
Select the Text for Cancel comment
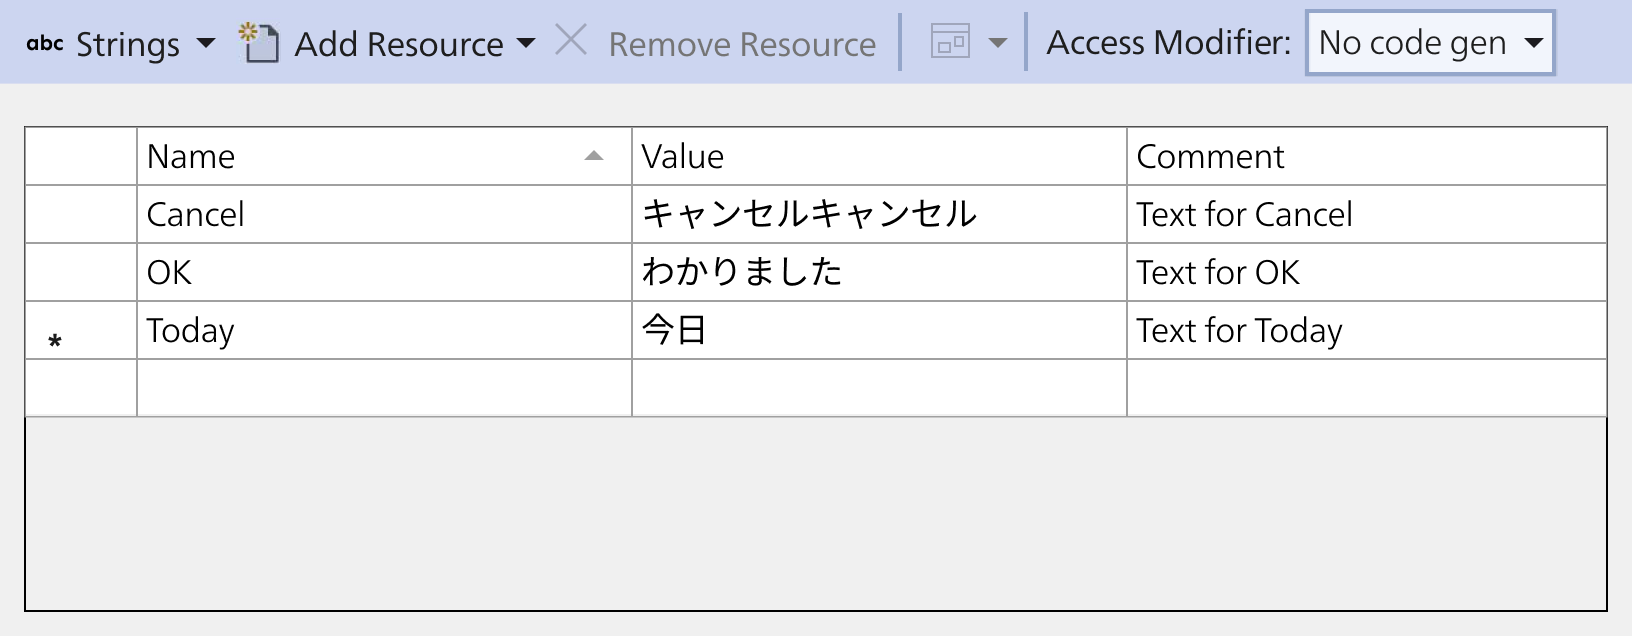click(x=1367, y=214)
